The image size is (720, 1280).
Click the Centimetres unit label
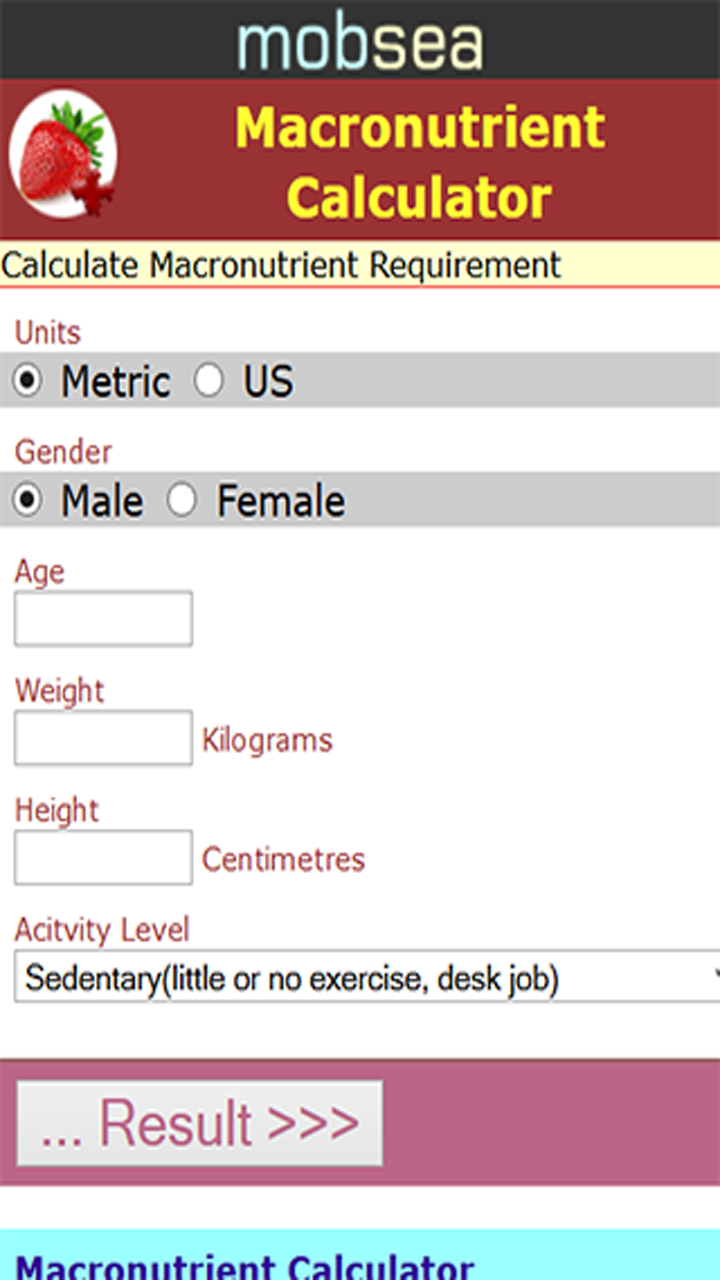pyautogui.click(x=283, y=860)
